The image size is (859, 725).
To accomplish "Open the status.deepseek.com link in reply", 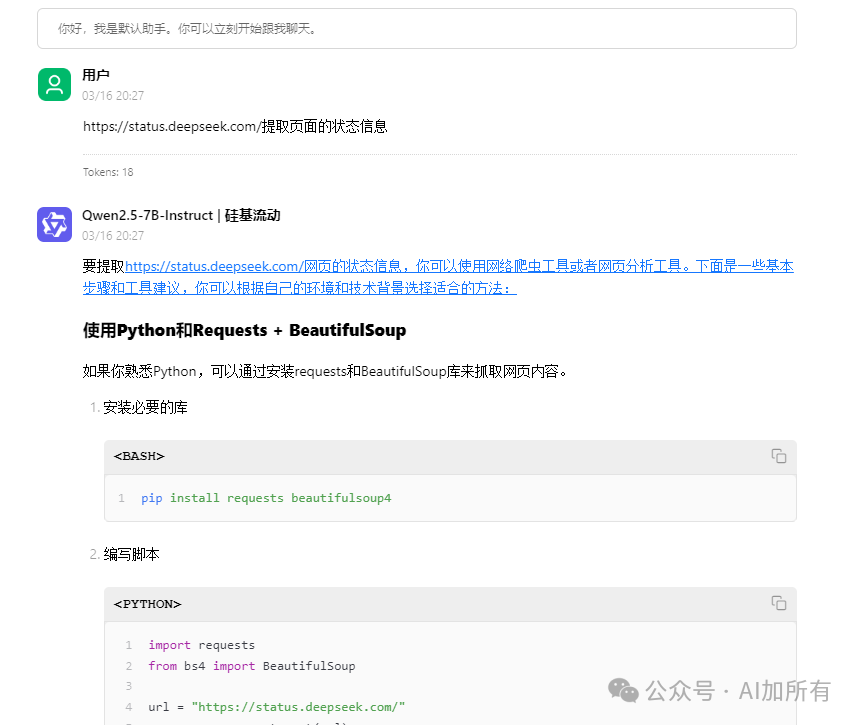I will click(x=438, y=277).
